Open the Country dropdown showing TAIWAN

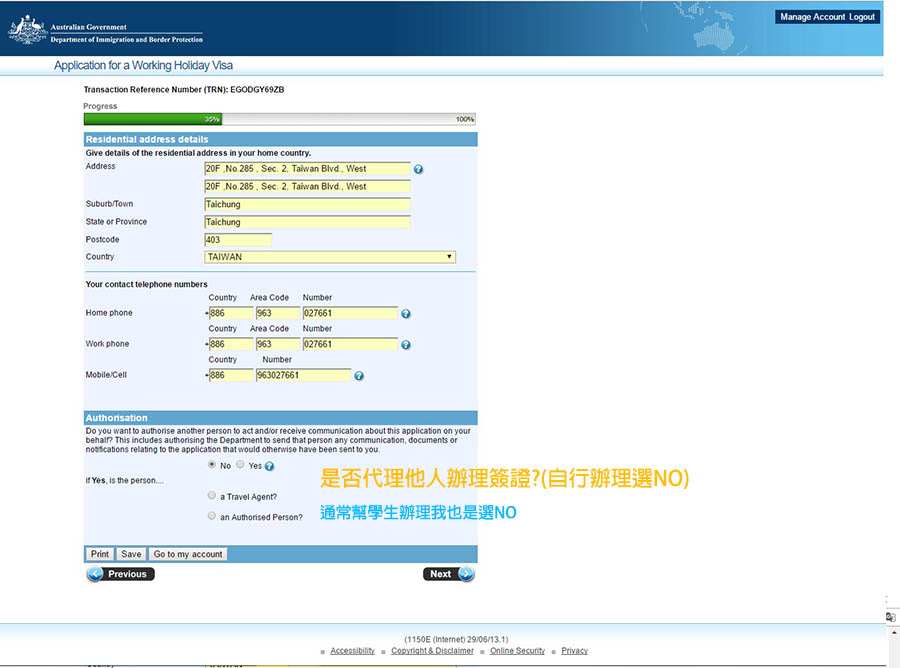point(329,257)
